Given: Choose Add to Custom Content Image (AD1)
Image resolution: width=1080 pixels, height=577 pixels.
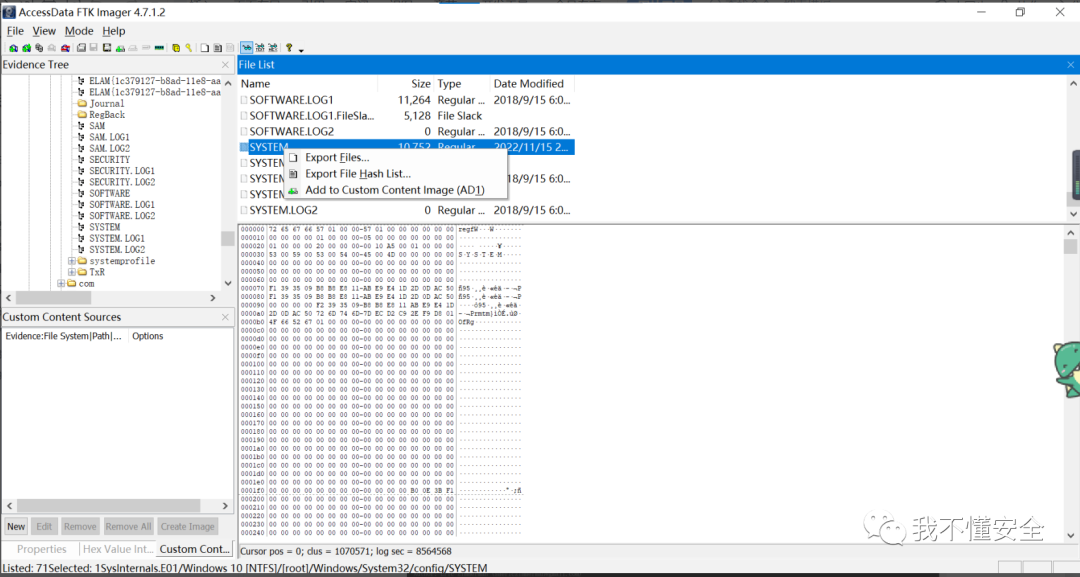Looking at the screenshot, I should tap(395, 190).
